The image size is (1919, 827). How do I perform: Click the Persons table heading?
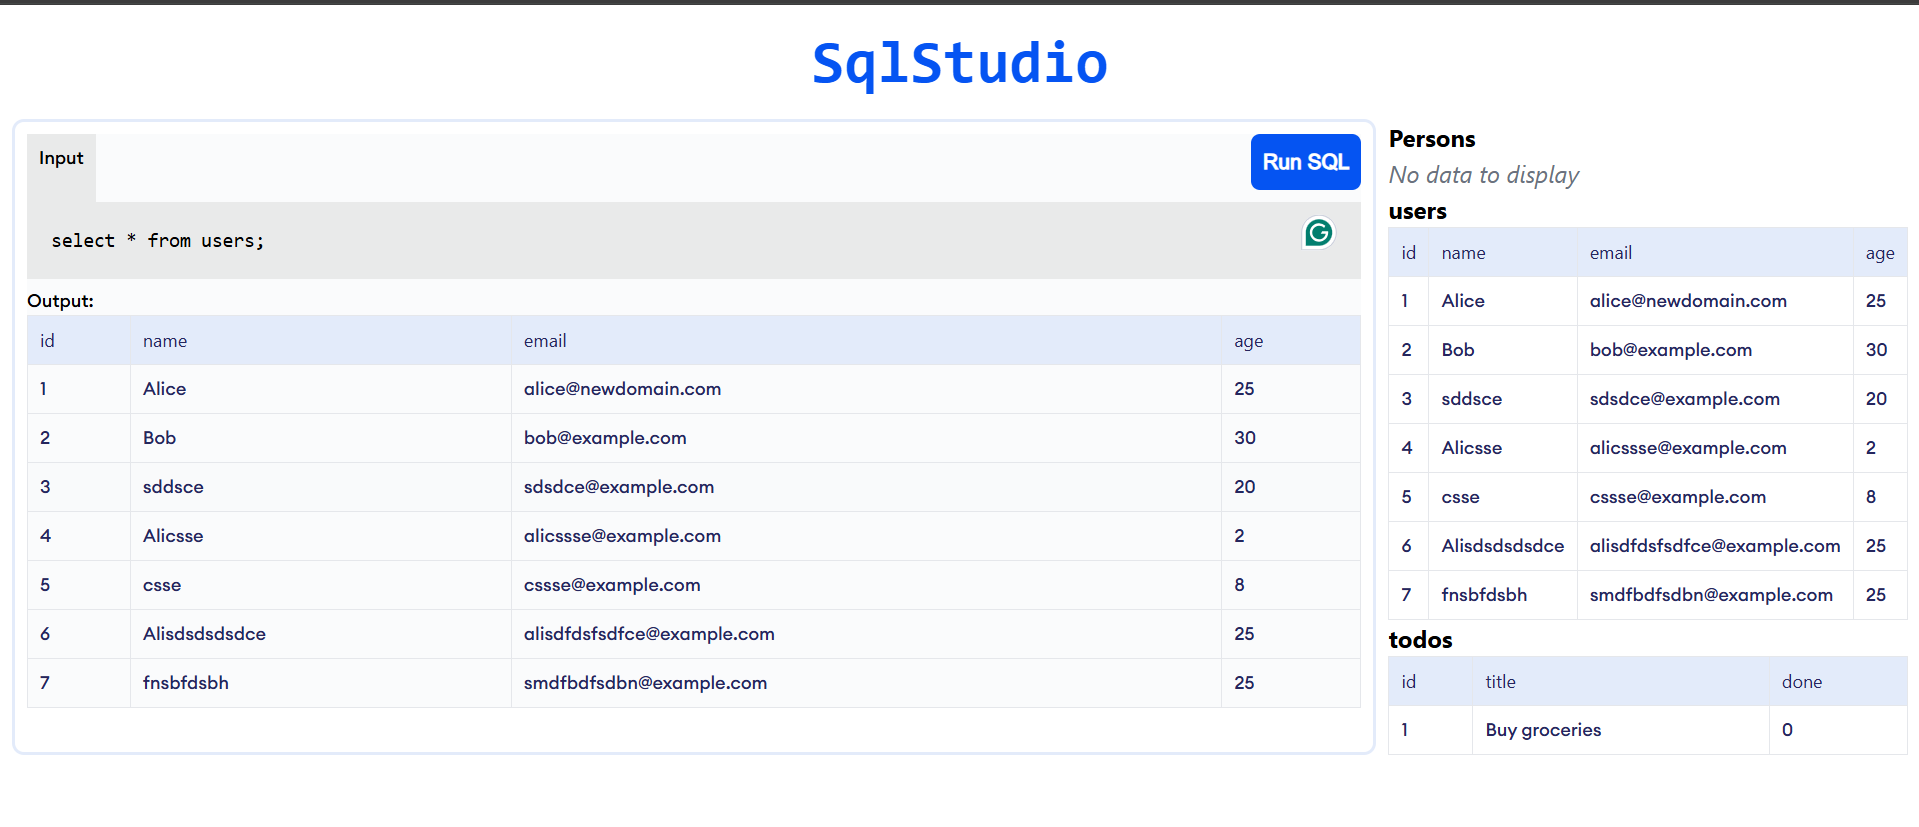click(1431, 139)
